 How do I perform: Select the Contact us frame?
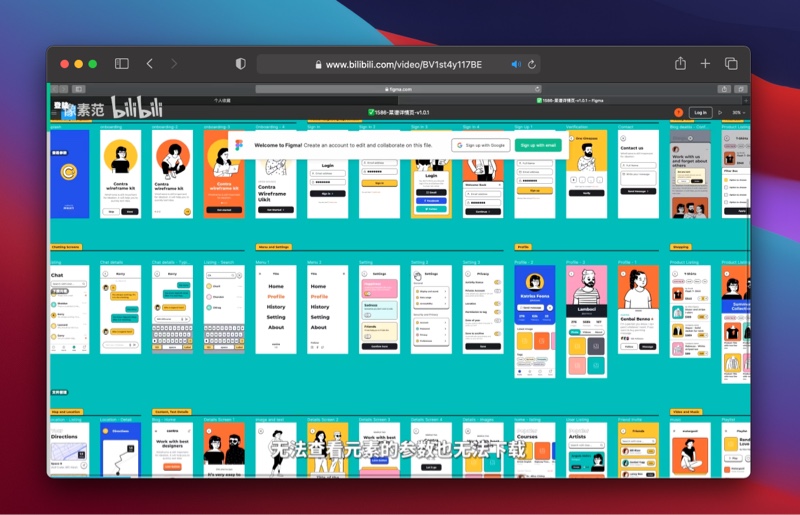(638, 174)
